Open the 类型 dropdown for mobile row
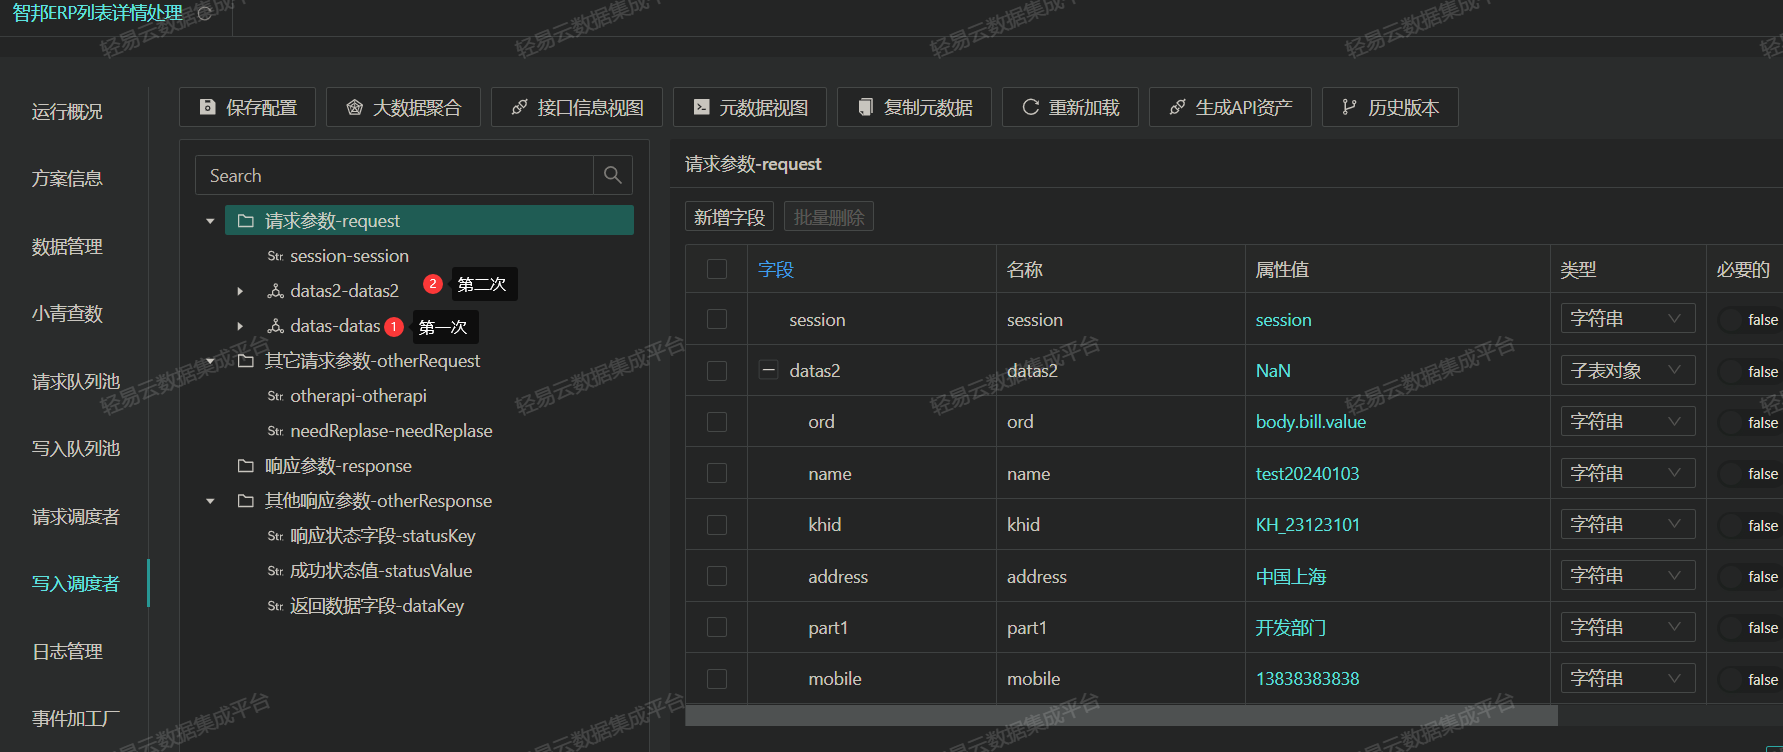The width and height of the screenshot is (1783, 752). 1628,679
